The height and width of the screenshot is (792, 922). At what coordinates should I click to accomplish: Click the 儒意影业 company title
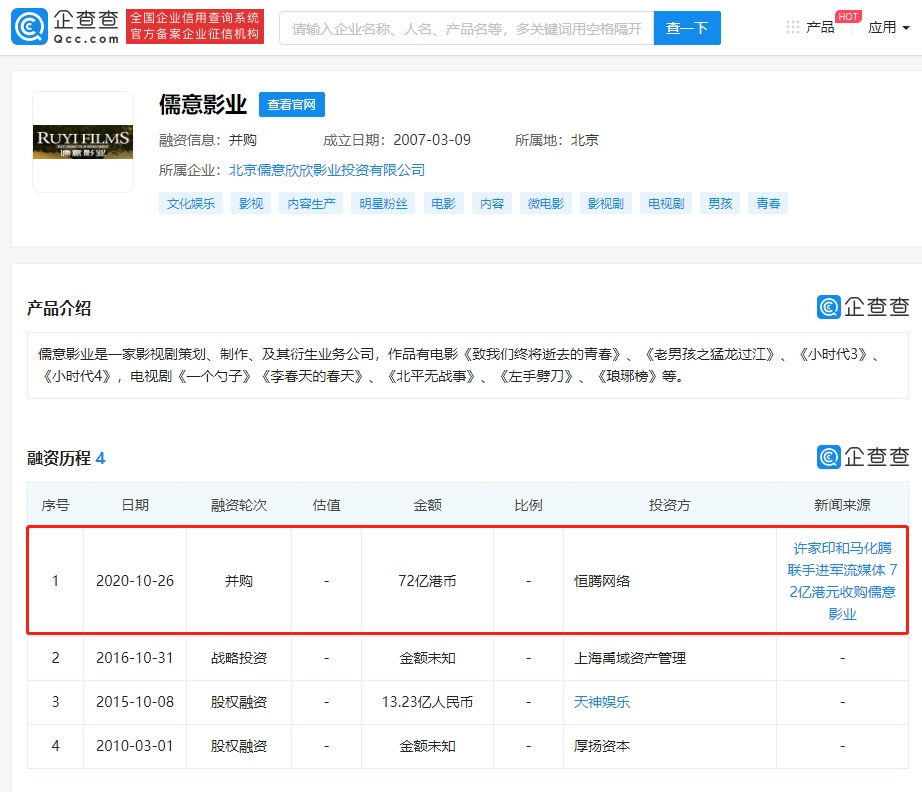coord(203,105)
